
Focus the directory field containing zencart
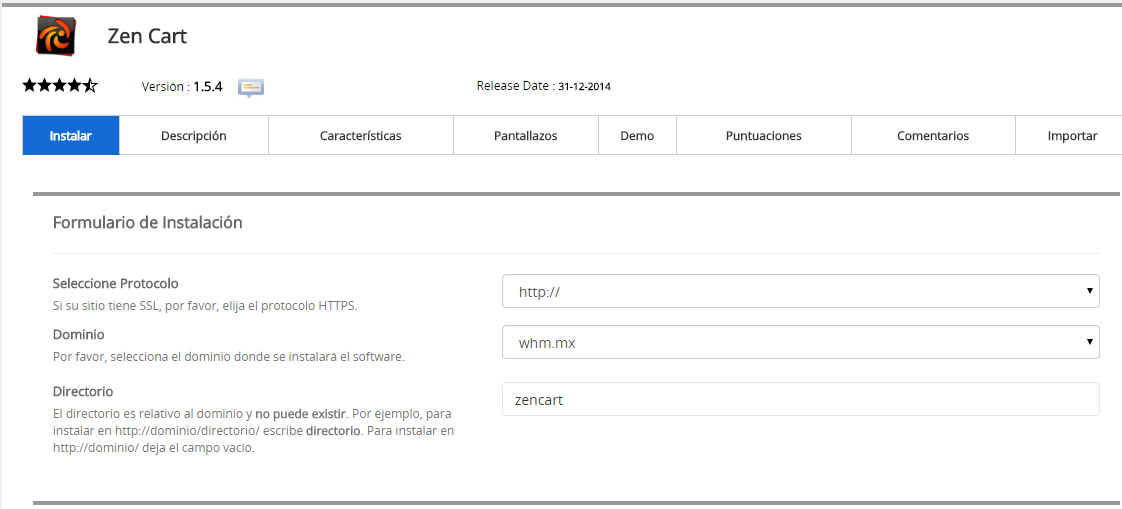pos(800,399)
